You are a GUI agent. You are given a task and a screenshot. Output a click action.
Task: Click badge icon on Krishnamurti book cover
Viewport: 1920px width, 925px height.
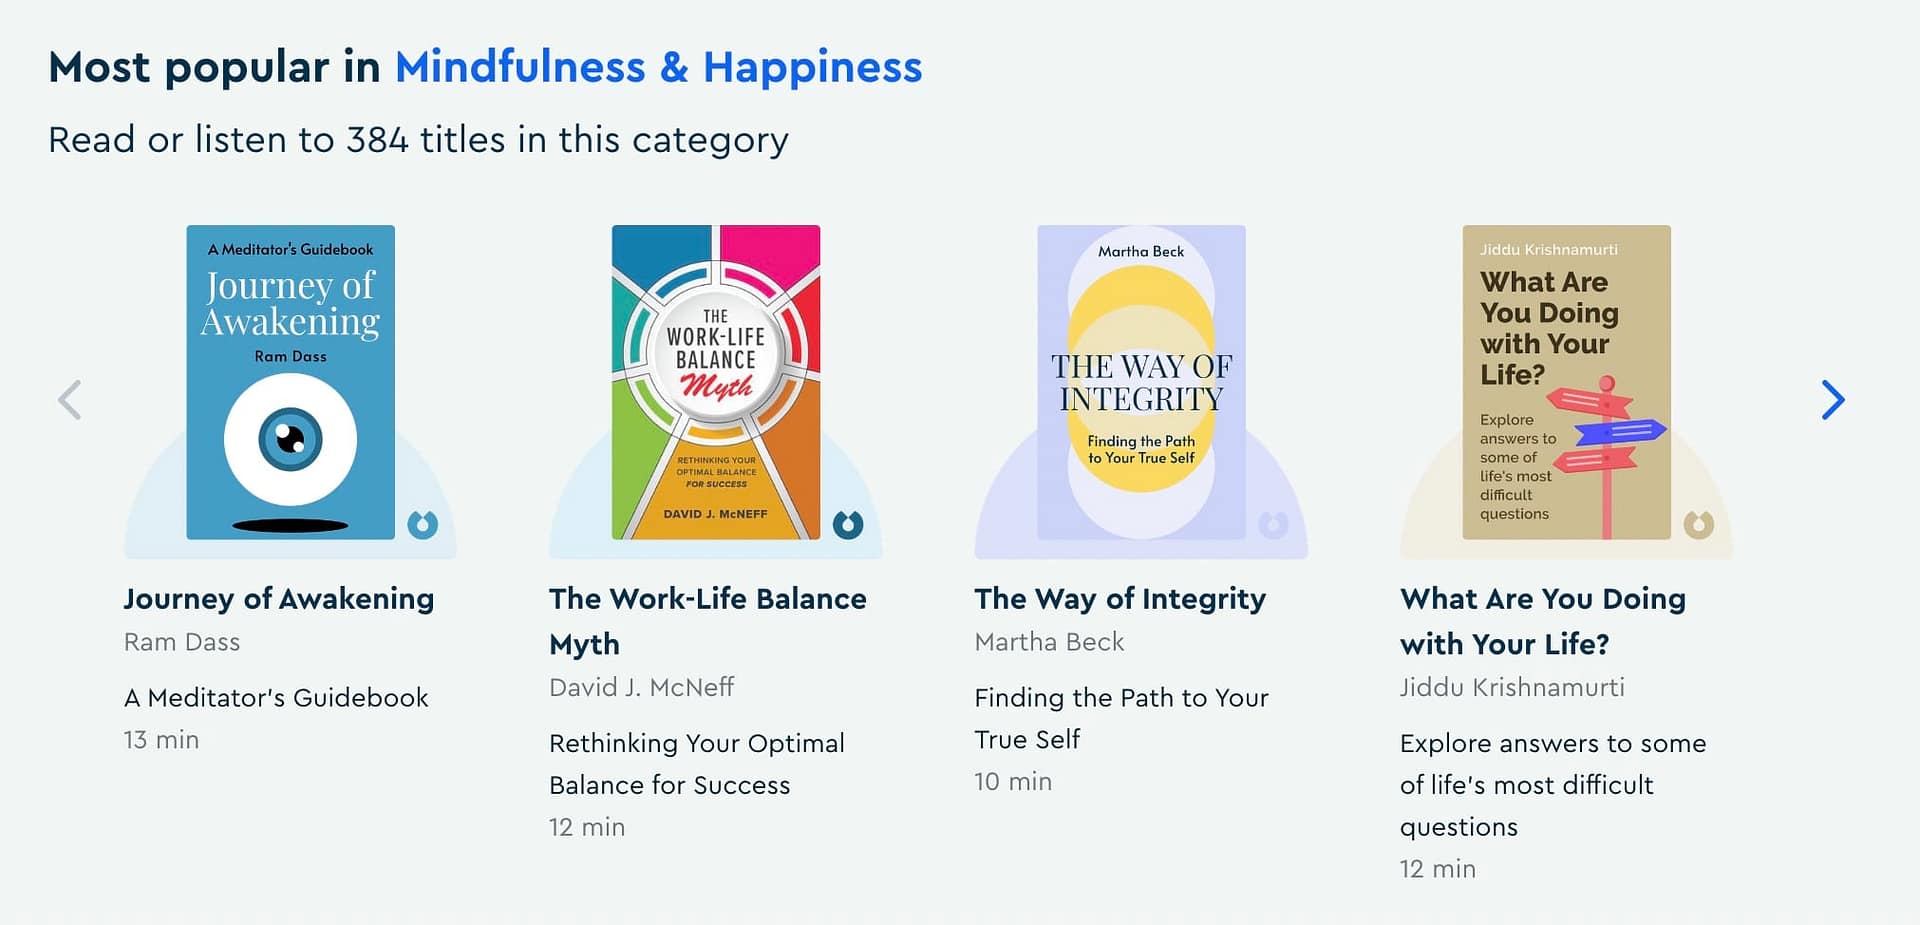(x=1699, y=524)
